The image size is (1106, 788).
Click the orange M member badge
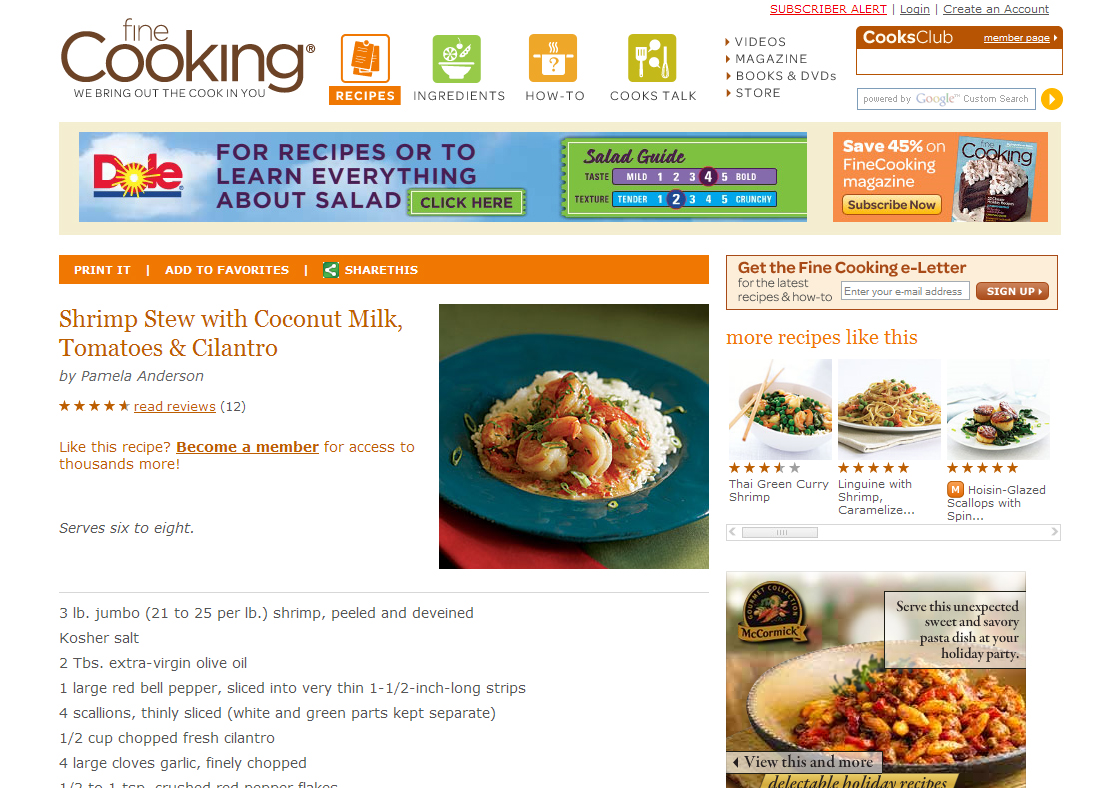[955, 489]
